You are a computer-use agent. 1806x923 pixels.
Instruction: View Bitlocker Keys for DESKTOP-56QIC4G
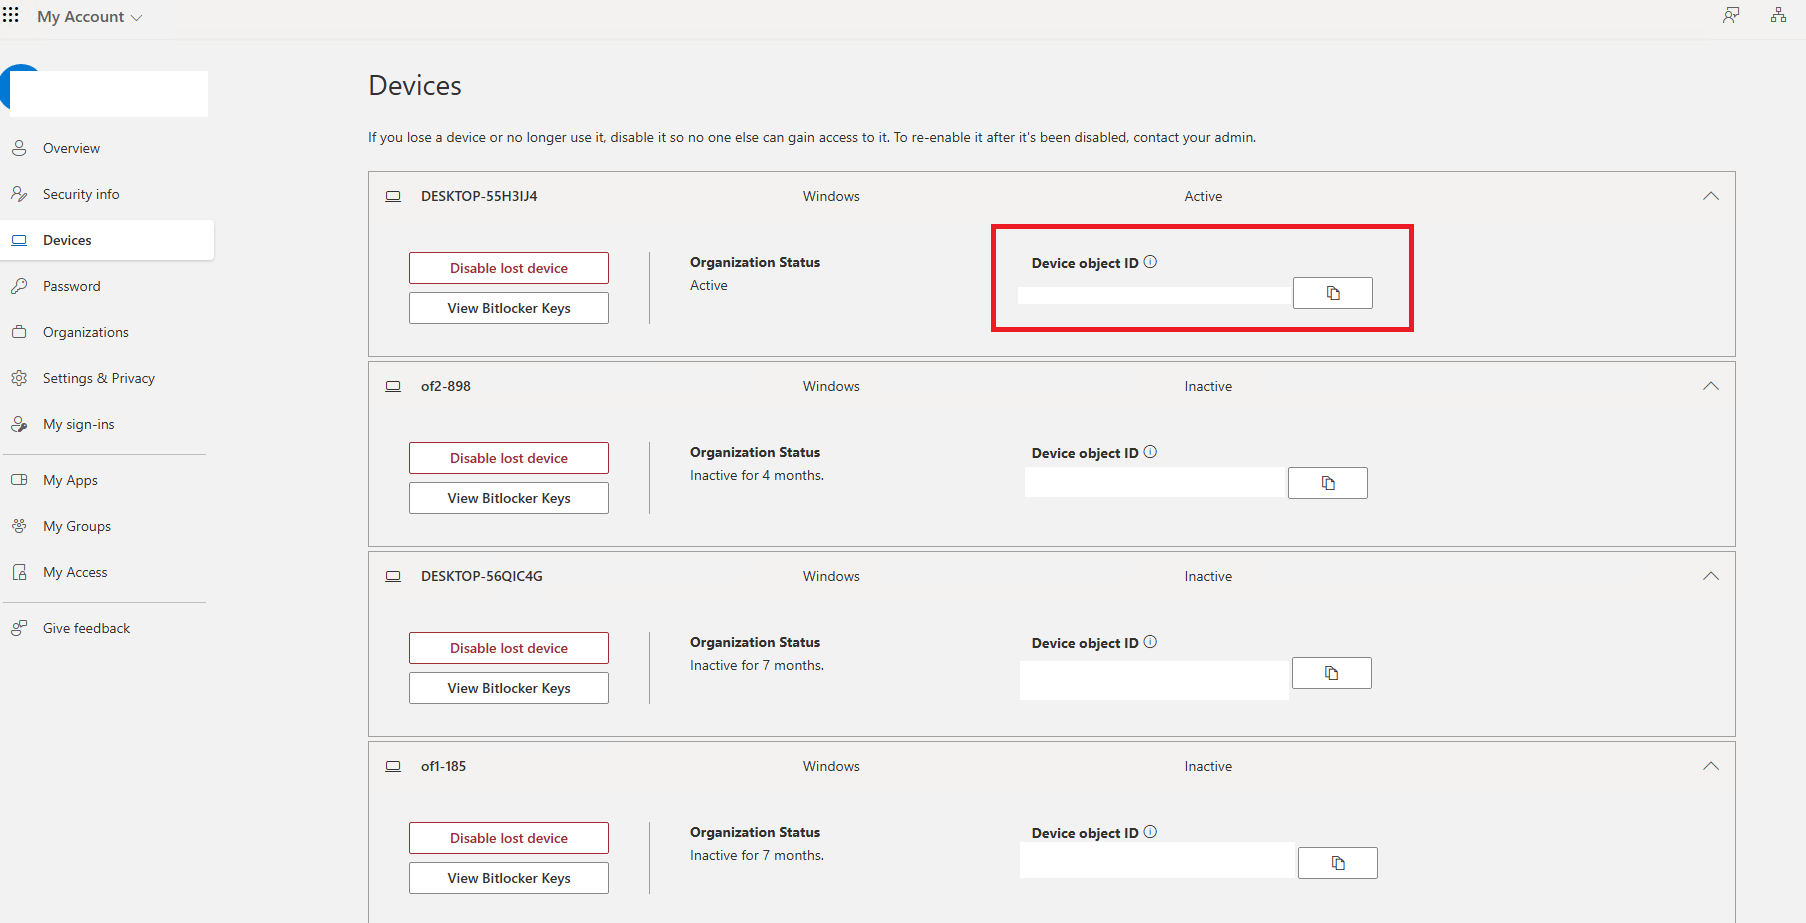pos(509,688)
